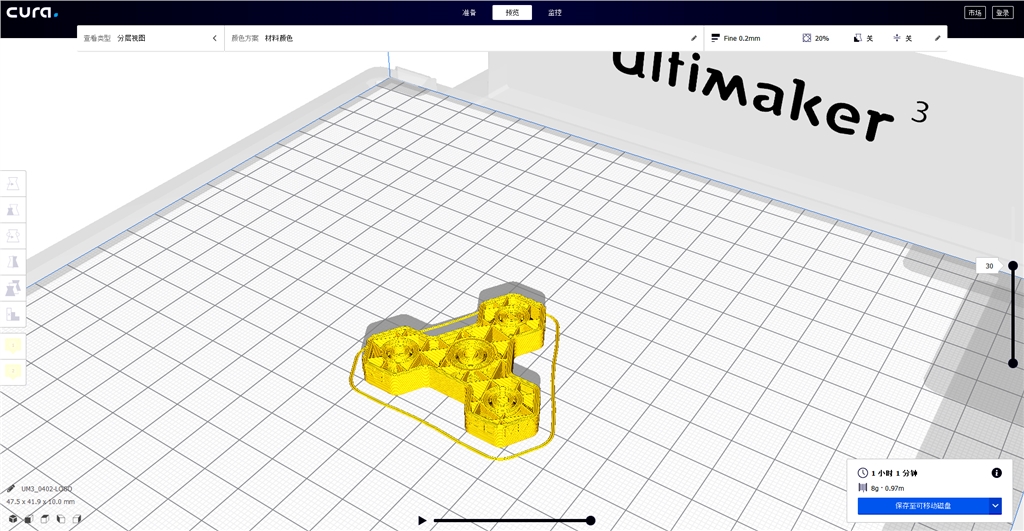Viewport: 1024px width, 531px height.
Task: Switch to the 监控 tab
Action: pyautogui.click(x=554, y=12)
